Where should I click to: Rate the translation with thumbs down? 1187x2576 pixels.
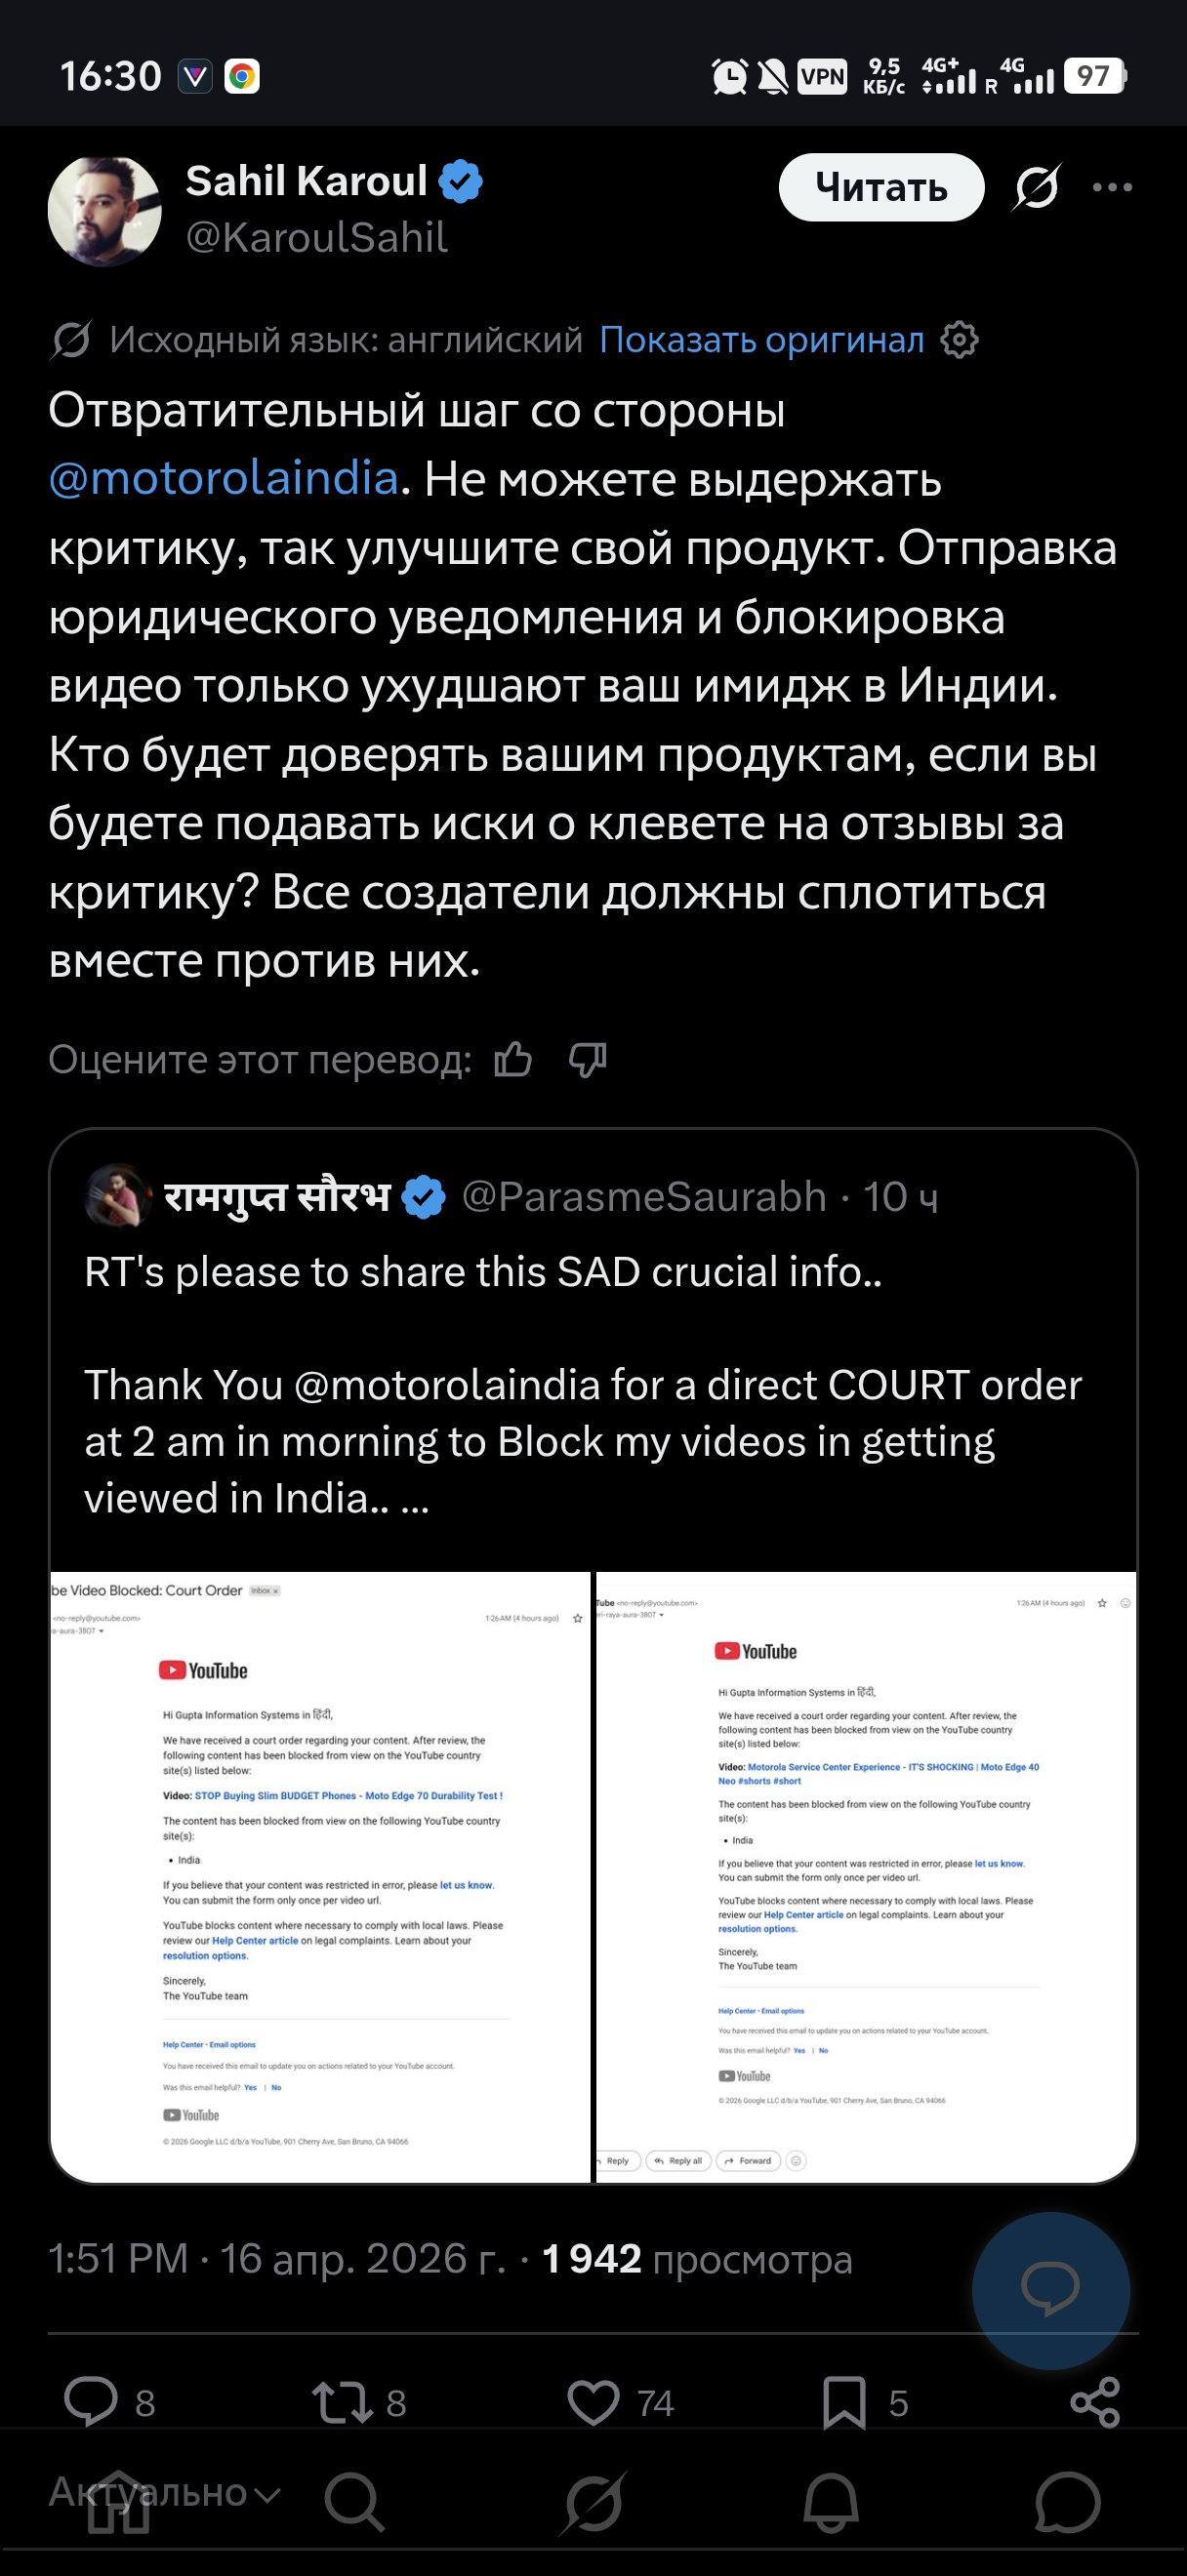tap(587, 1059)
